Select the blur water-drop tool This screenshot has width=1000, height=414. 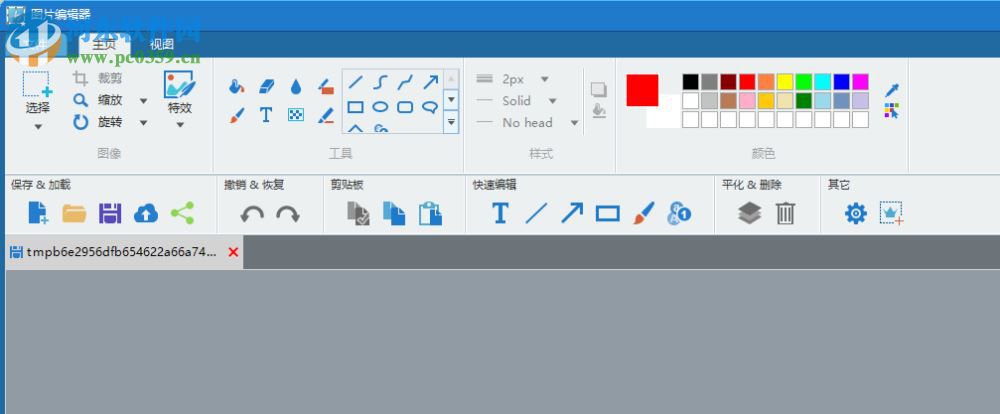pos(295,87)
